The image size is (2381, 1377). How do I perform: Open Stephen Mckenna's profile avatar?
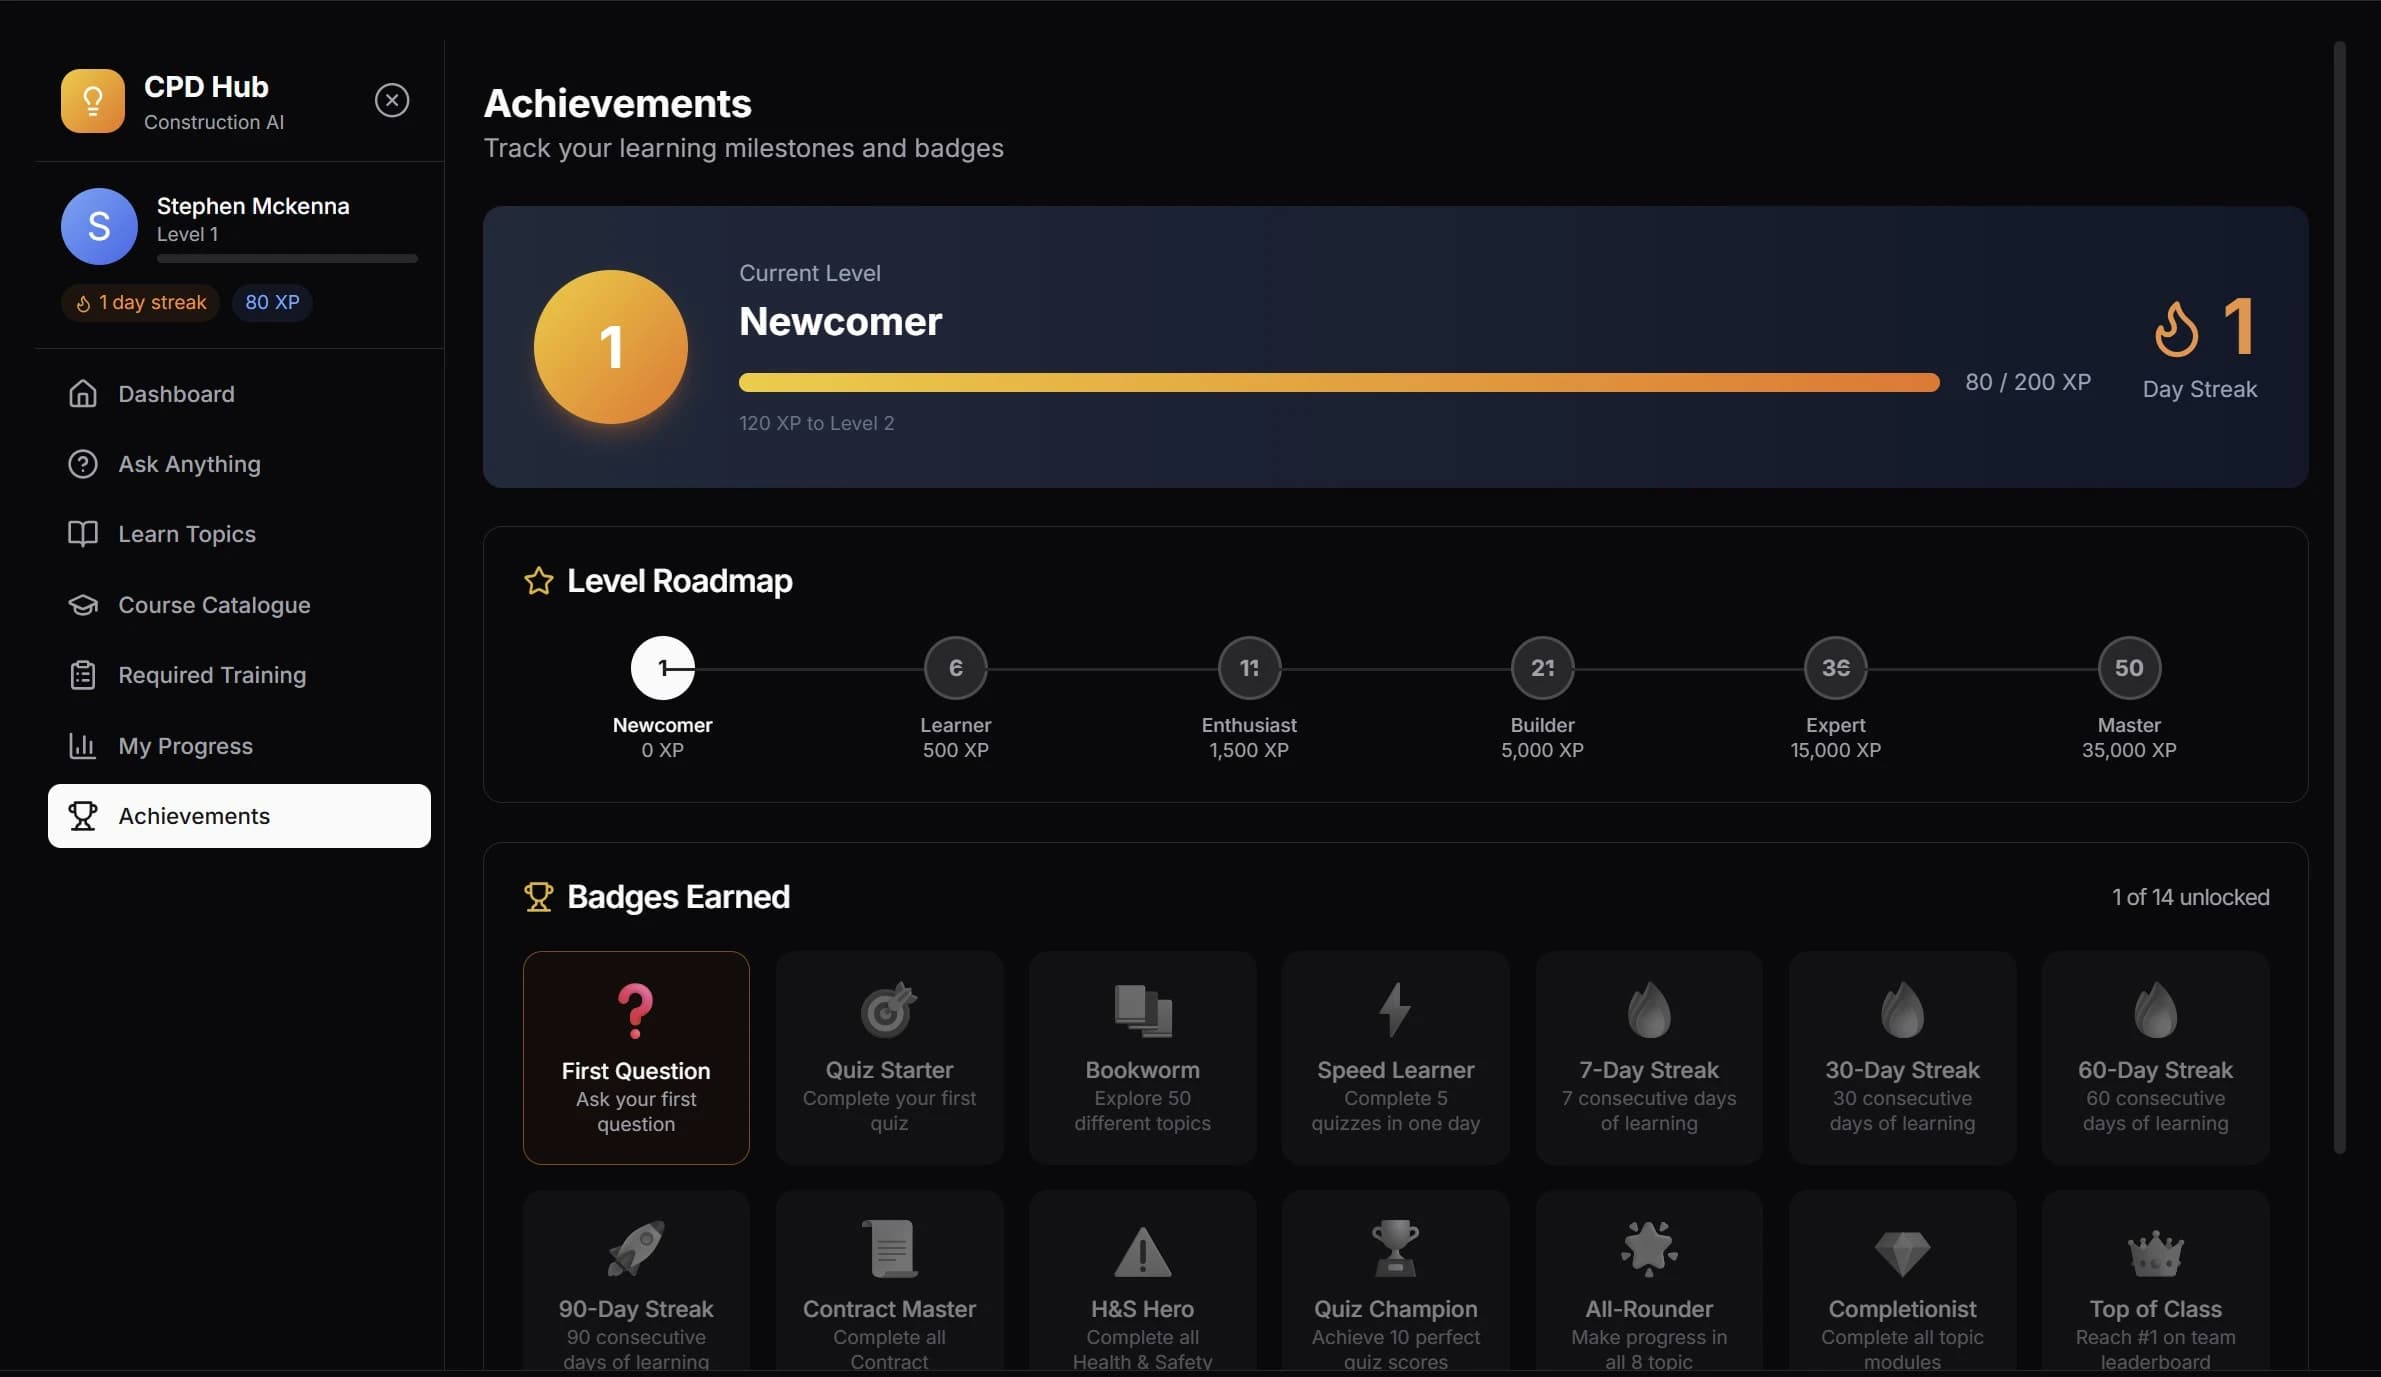[x=98, y=226]
